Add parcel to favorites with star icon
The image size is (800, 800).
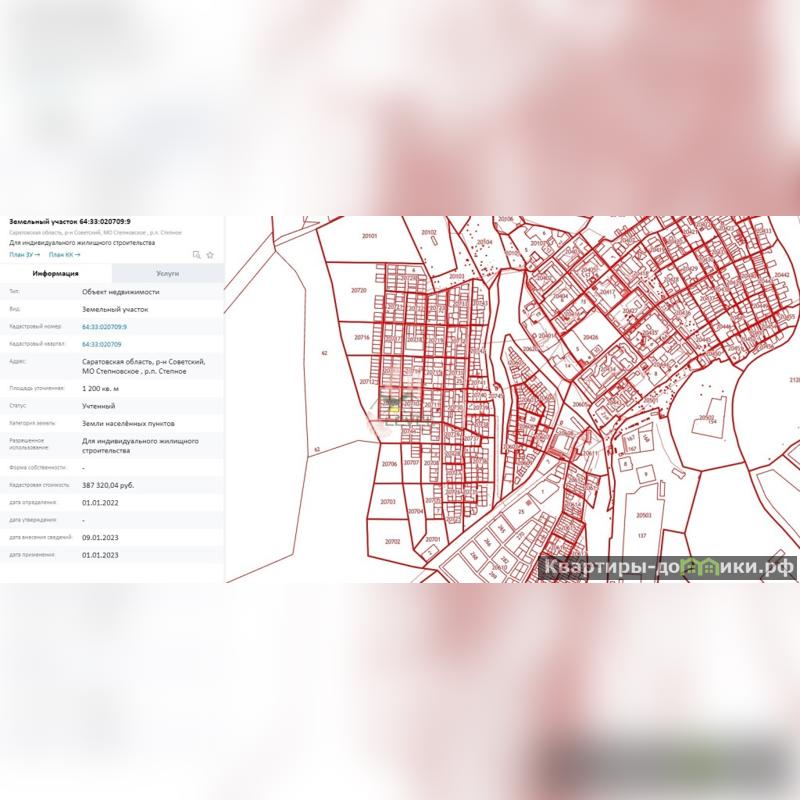tap(210, 255)
